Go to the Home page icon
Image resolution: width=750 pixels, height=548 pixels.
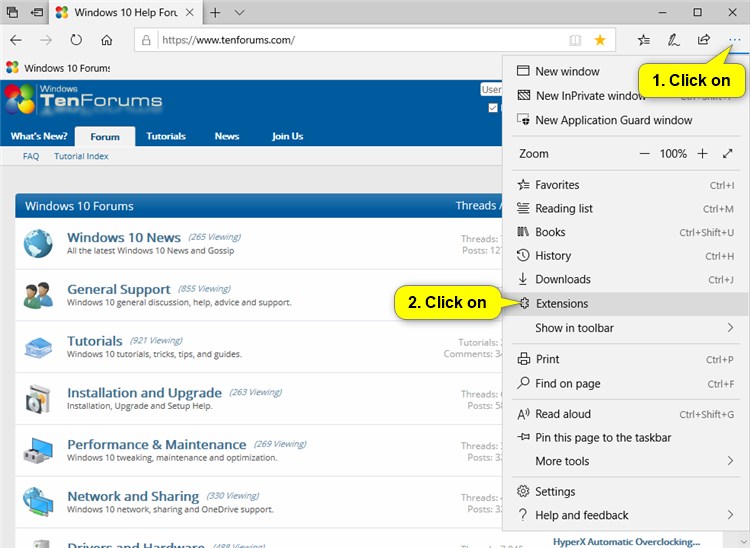(x=106, y=40)
